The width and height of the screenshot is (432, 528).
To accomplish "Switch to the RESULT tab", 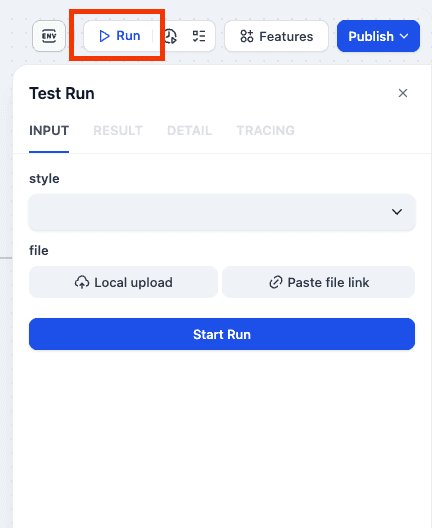I will (118, 131).
